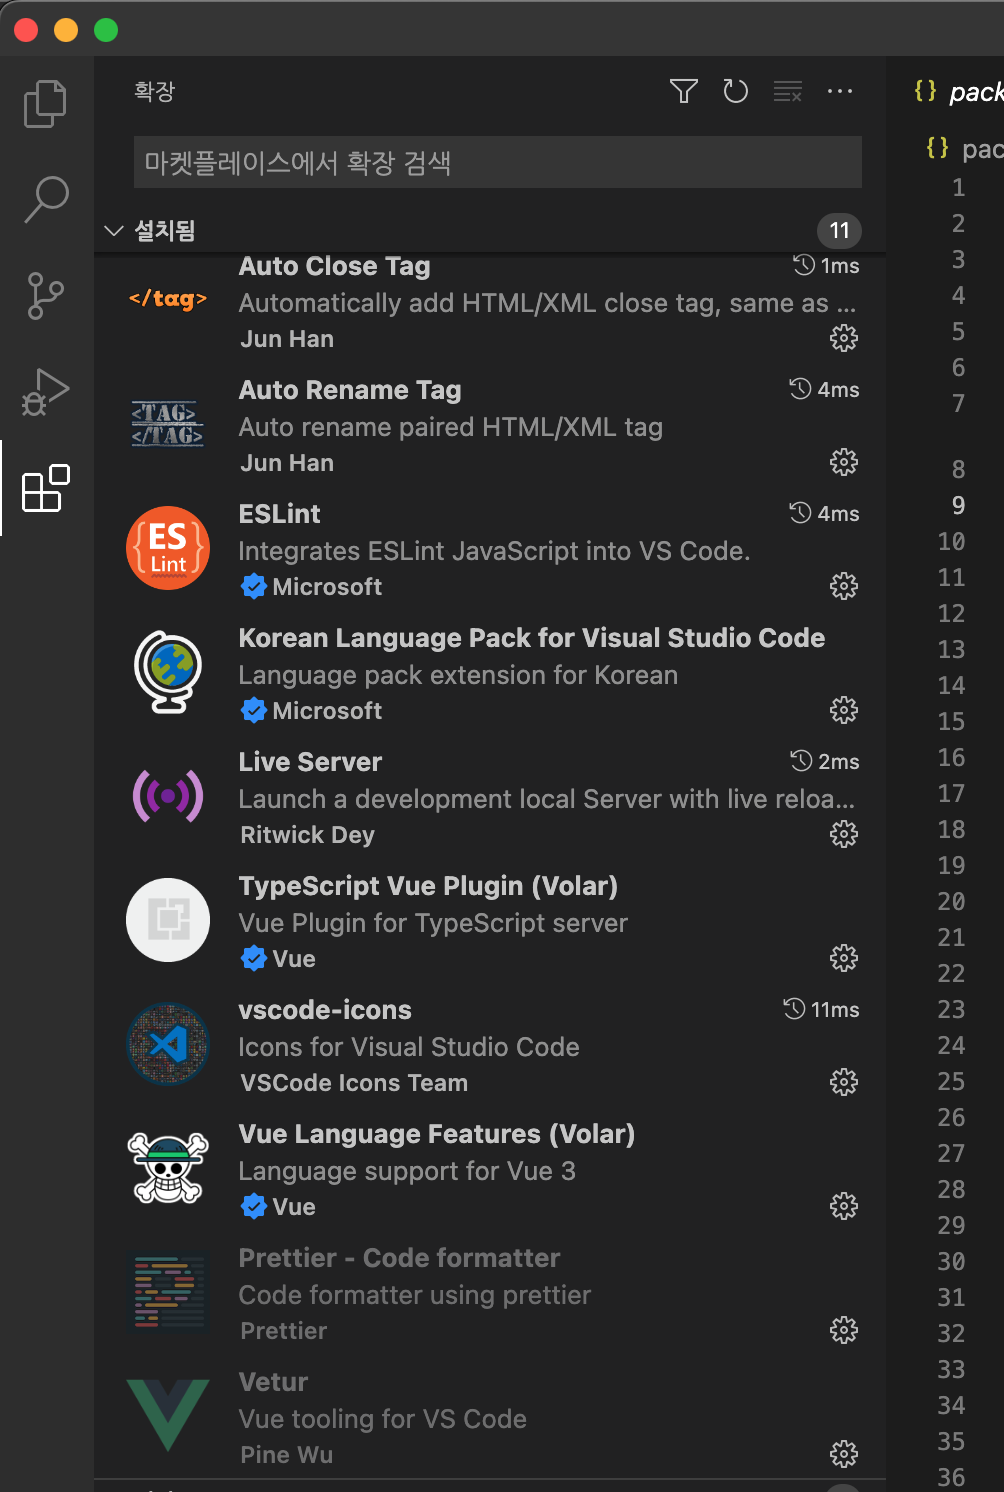Clear extensions search results icon

[x=788, y=92]
